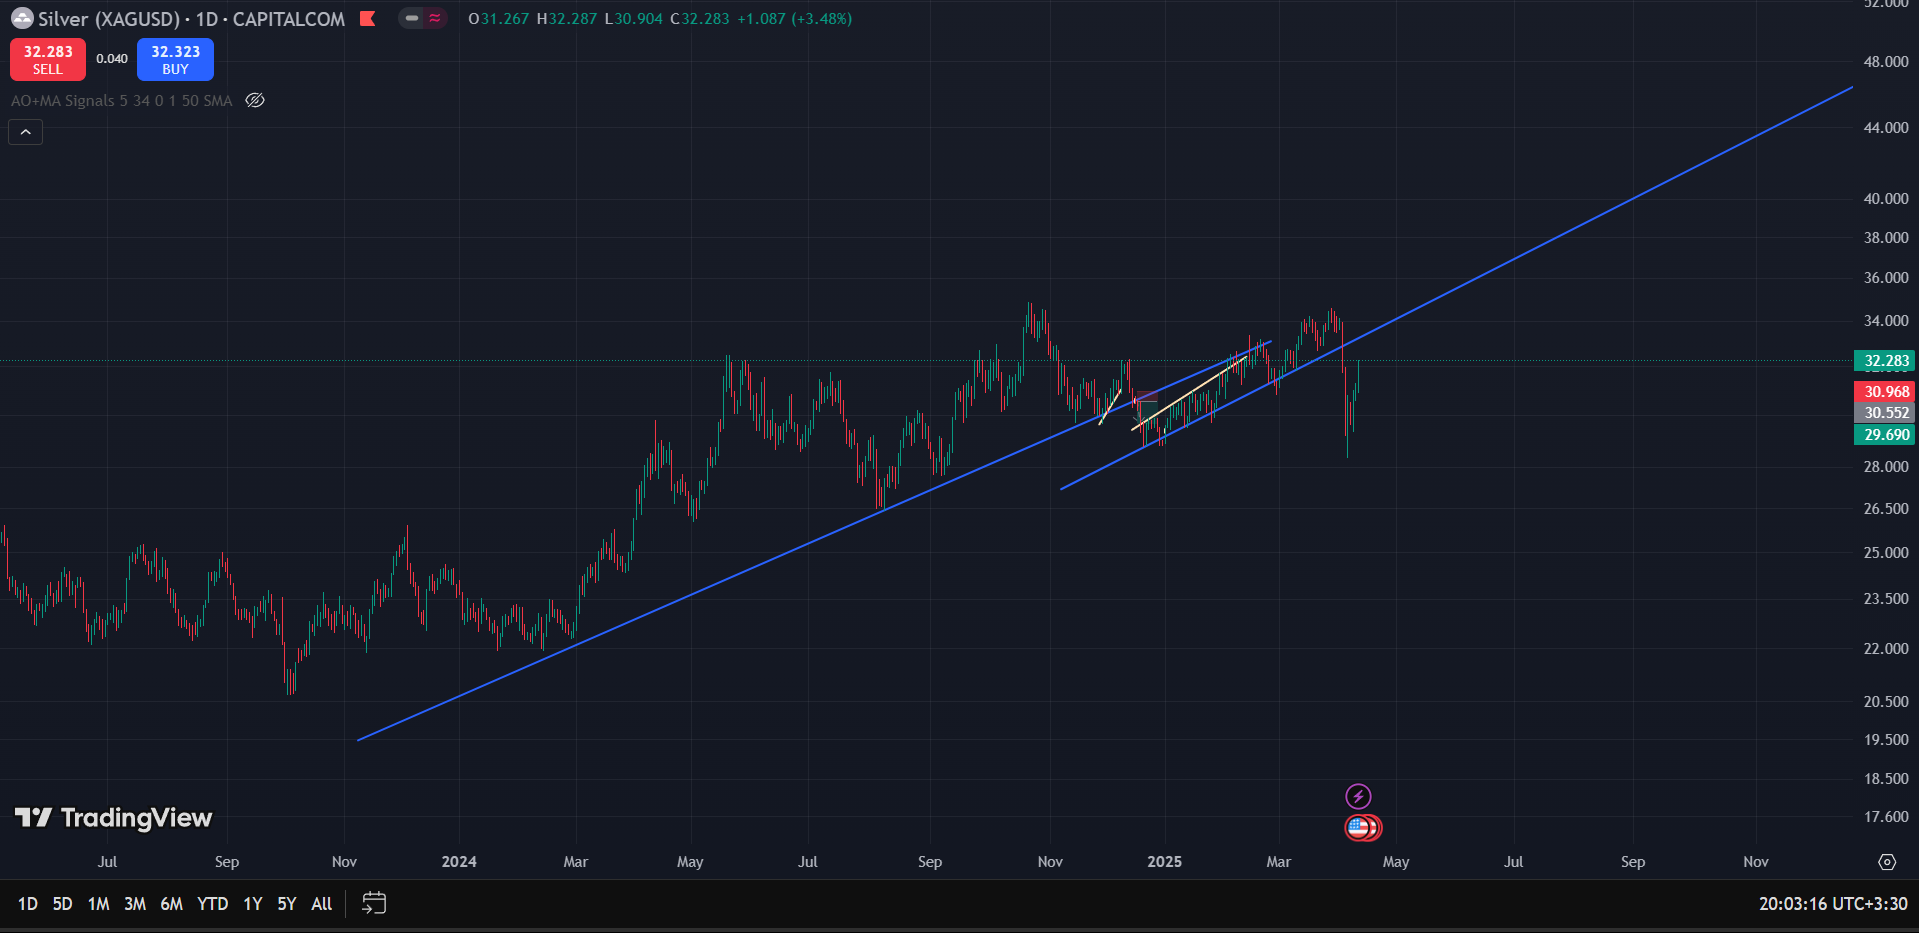The image size is (1919, 933).
Task: Click the 2025 label on time axis
Action: coord(1164,862)
